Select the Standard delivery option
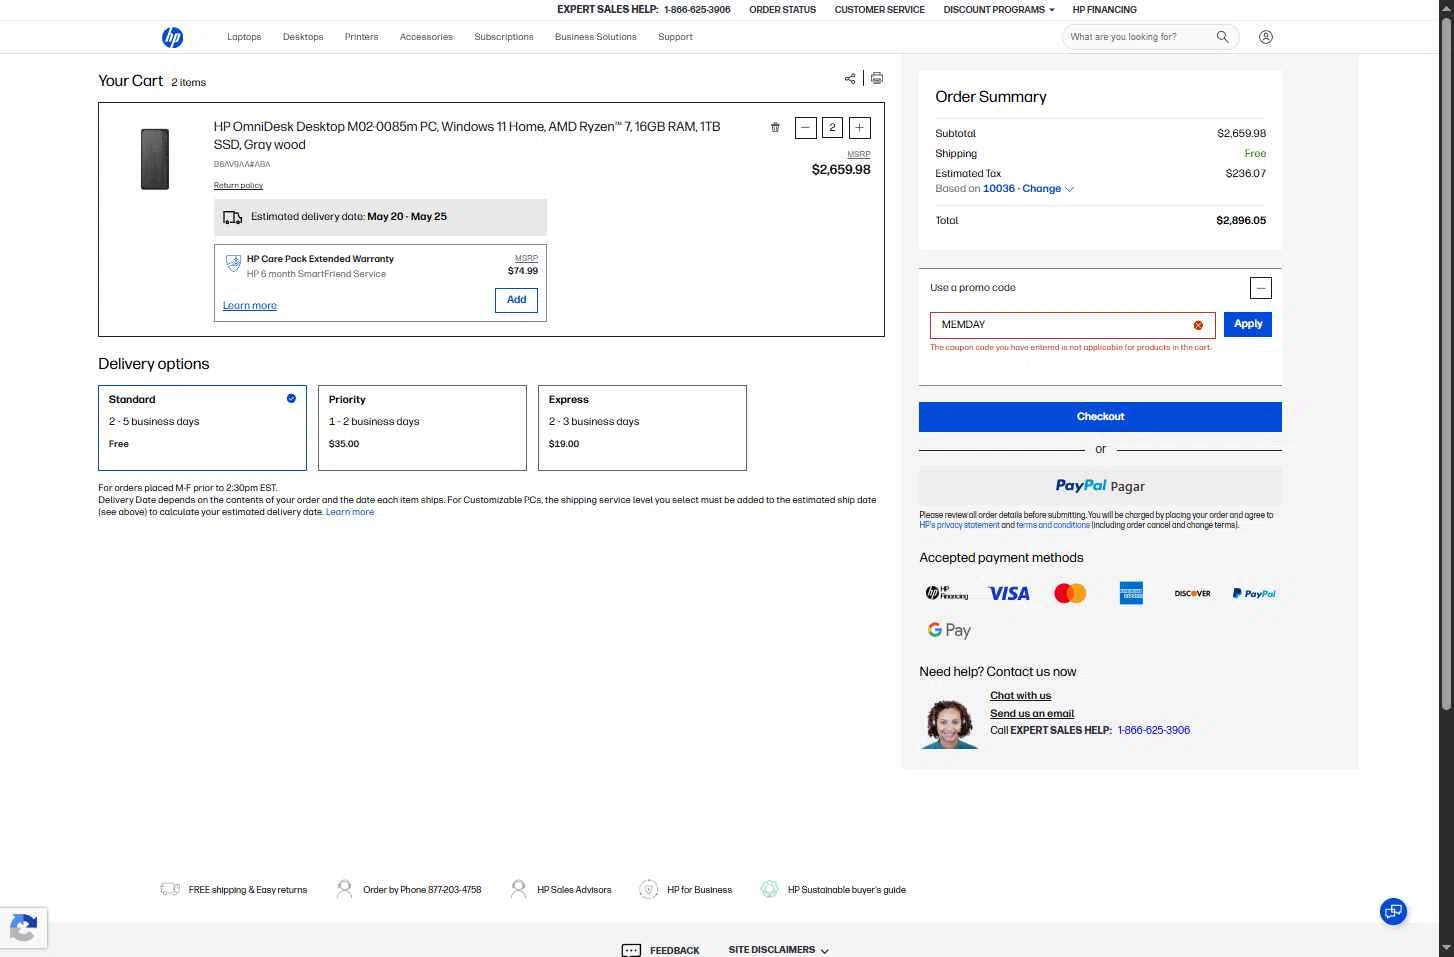Screen dimensions: 1454x957 [x=202, y=428]
